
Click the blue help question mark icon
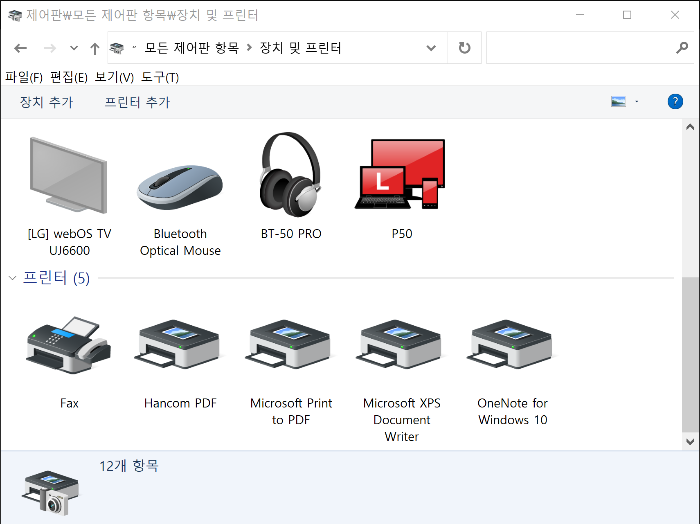[675, 102]
